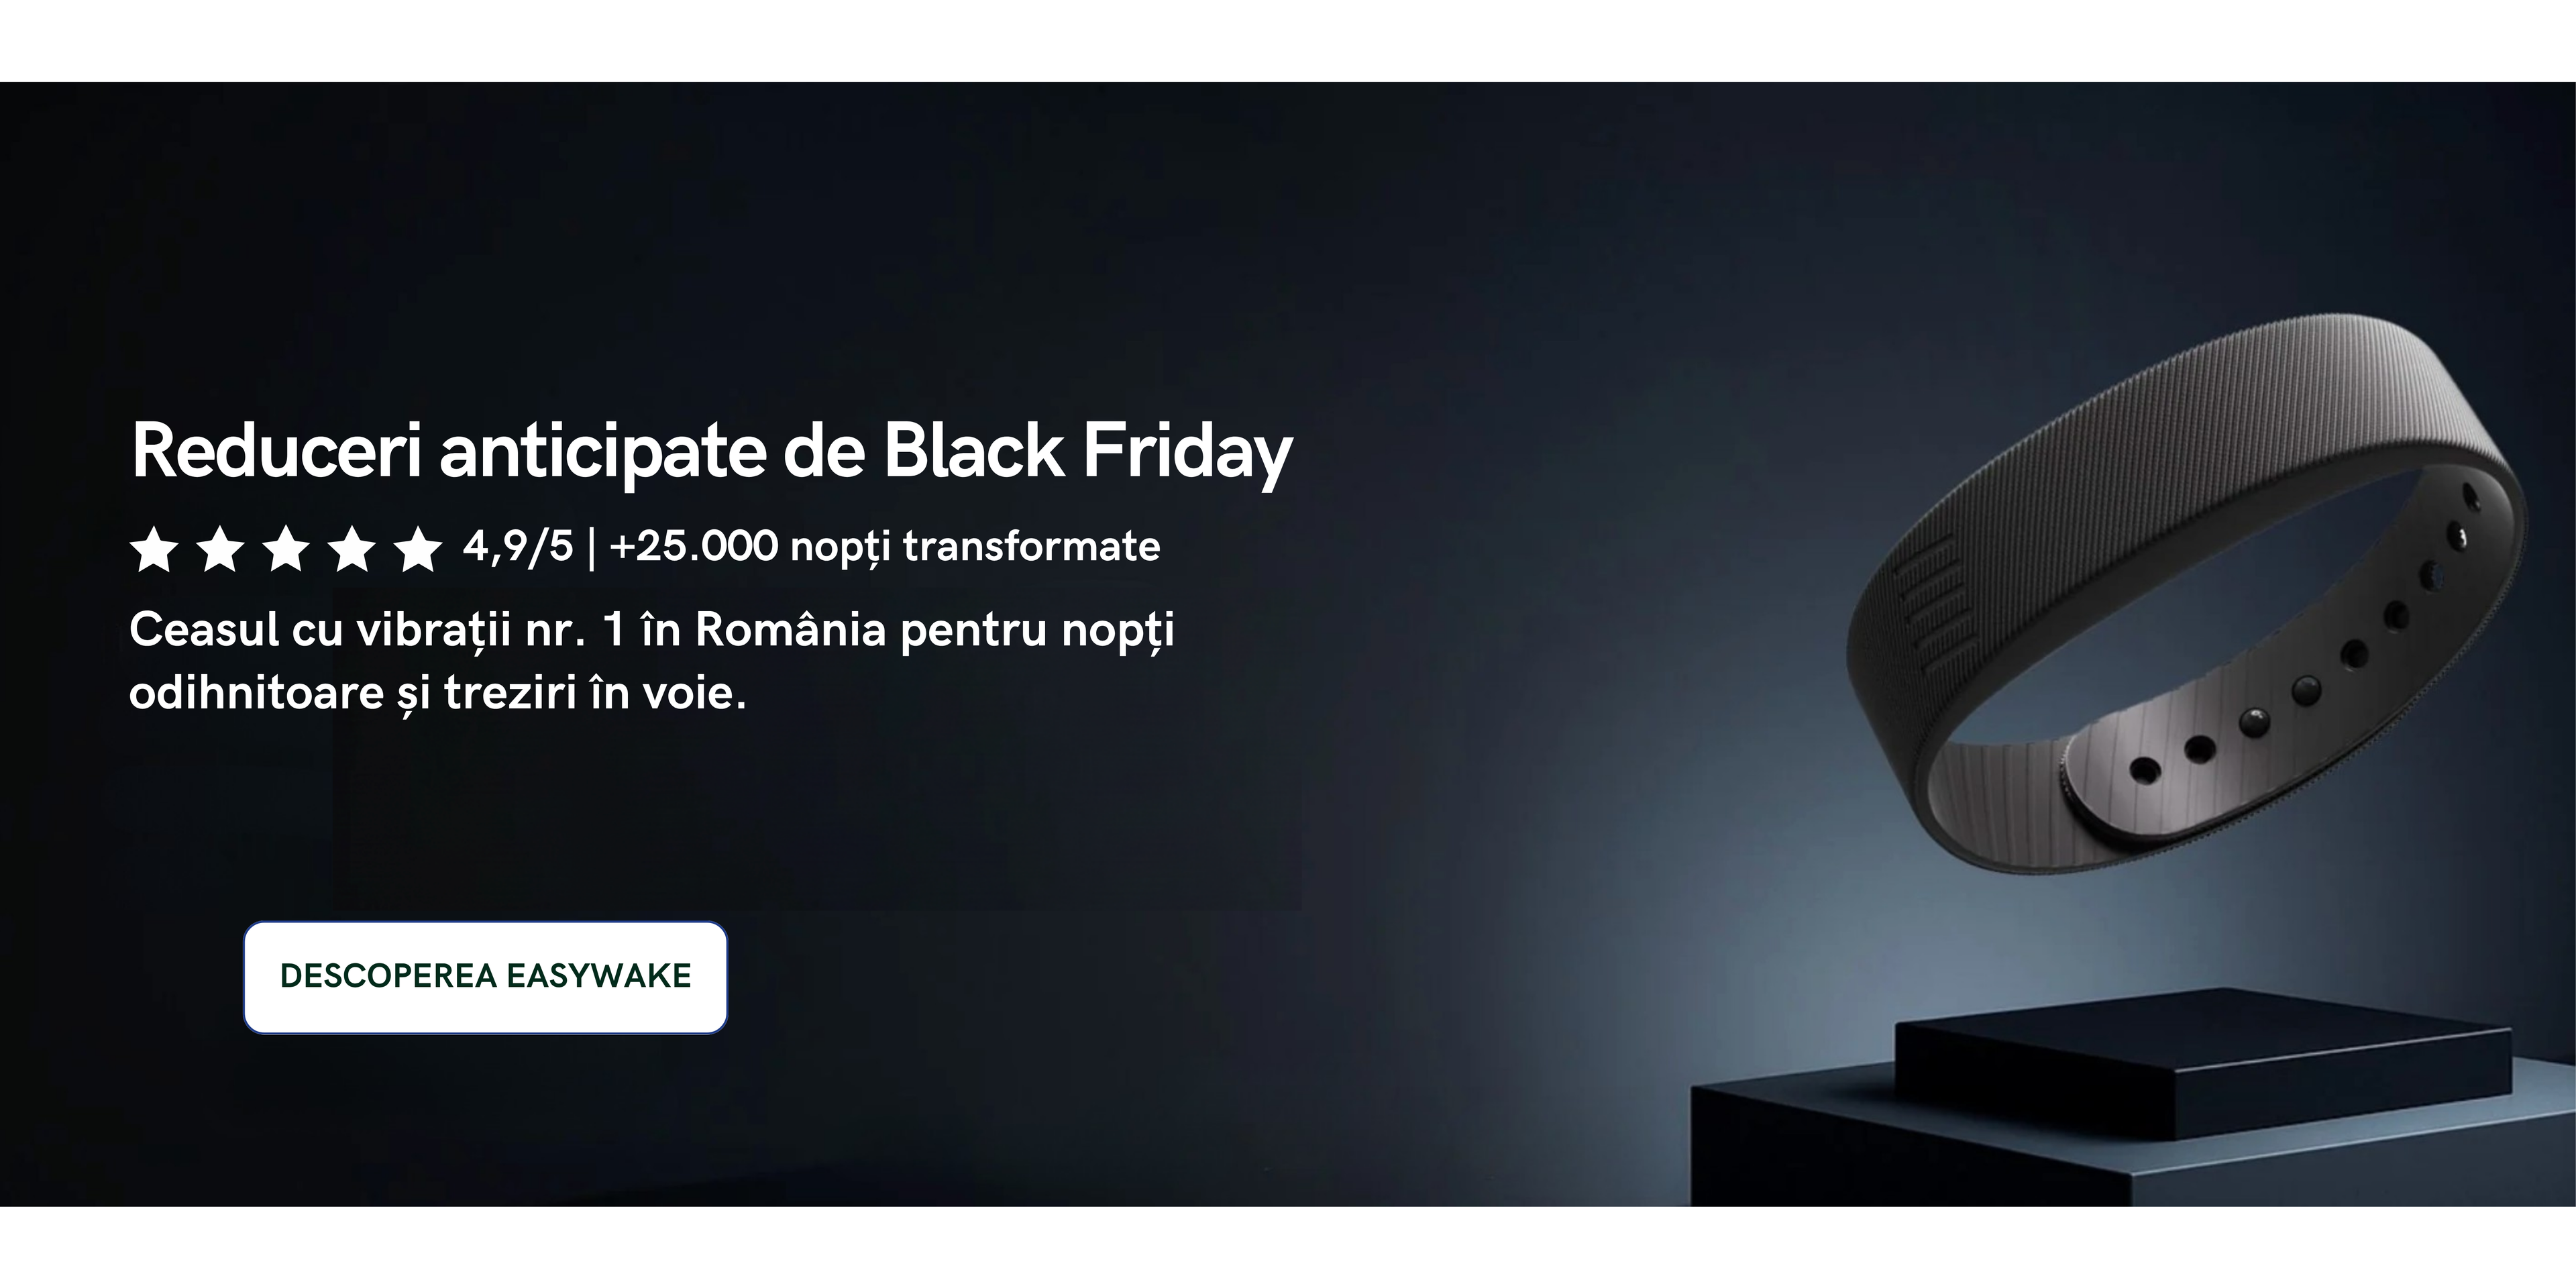Image resolution: width=2576 pixels, height=1288 pixels.
Task: Click the word 'România' in the description
Action: coord(790,630)
